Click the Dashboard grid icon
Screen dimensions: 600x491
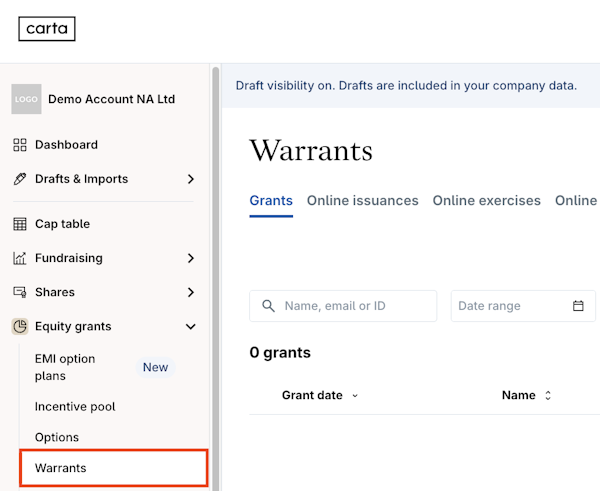pos(20,145)
